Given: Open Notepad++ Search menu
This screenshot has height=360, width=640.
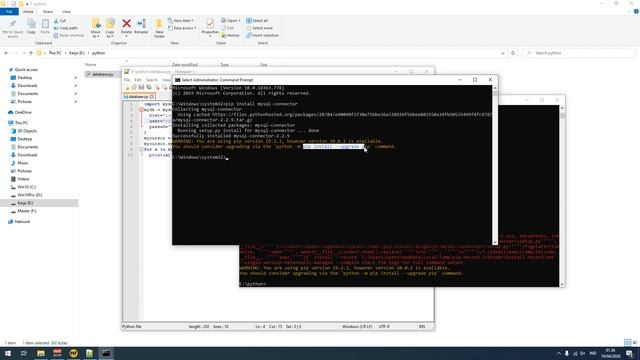Looking at the screenshot, I should click(152, 80).
